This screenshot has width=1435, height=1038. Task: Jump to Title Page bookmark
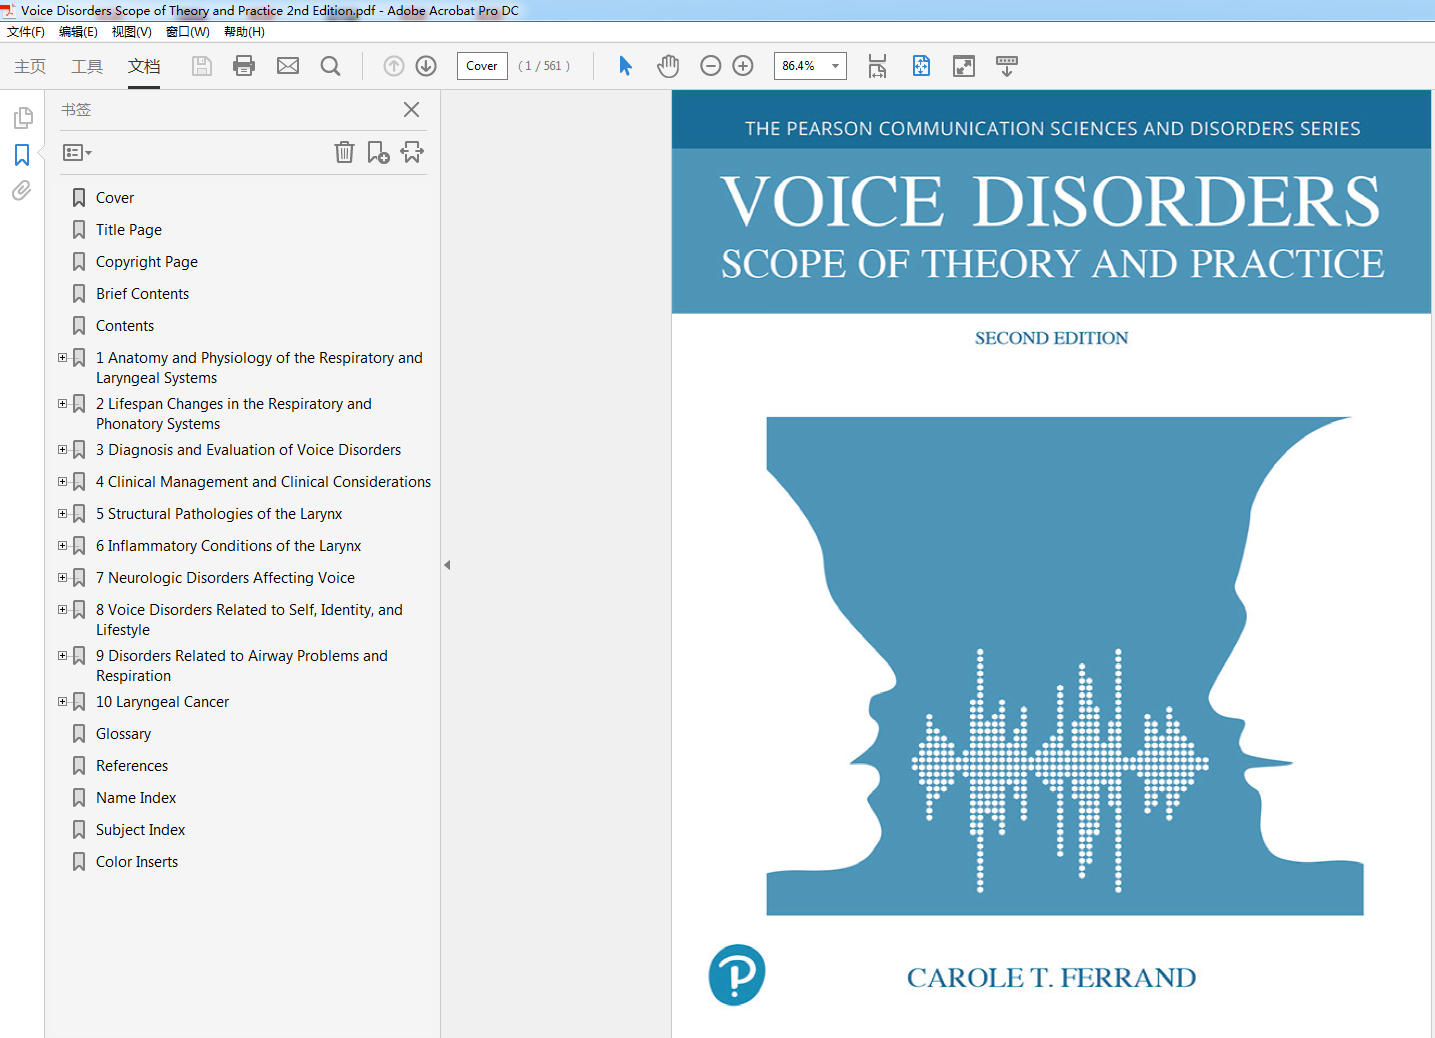point(129,230)
